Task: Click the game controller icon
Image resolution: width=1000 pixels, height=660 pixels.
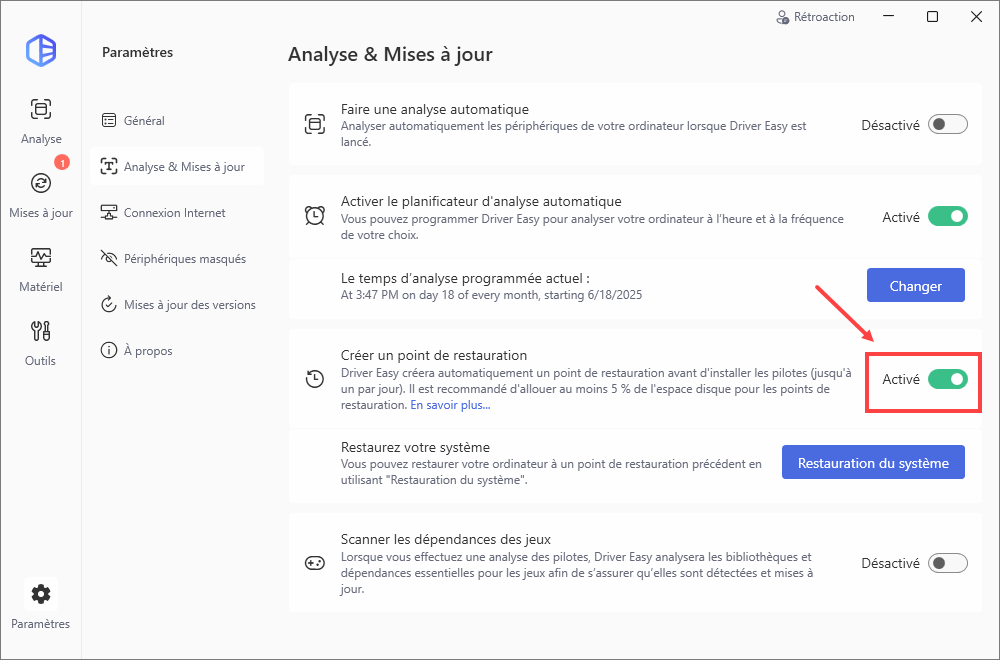Action: (314, 563)
